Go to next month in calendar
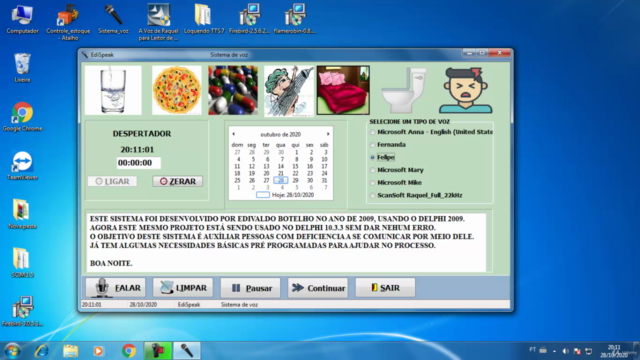The width and height of the screenshot is (640, 360). coord(328,134)
